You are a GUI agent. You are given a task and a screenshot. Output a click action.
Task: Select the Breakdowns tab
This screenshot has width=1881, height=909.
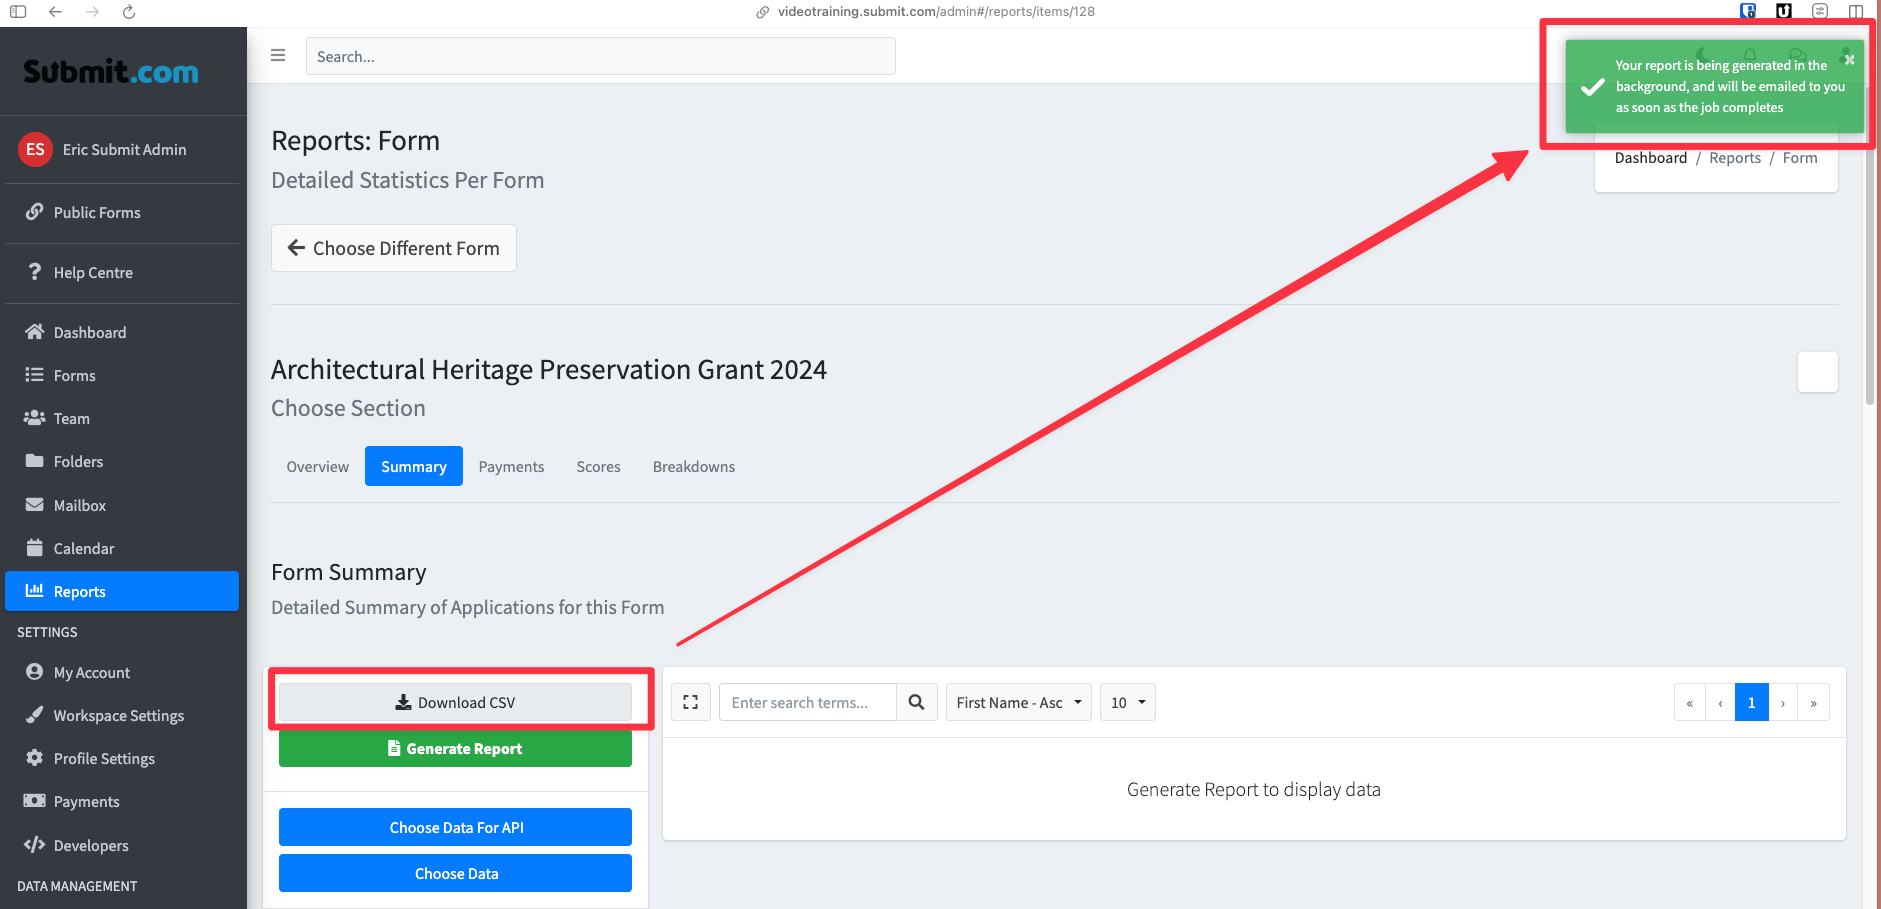693,467
